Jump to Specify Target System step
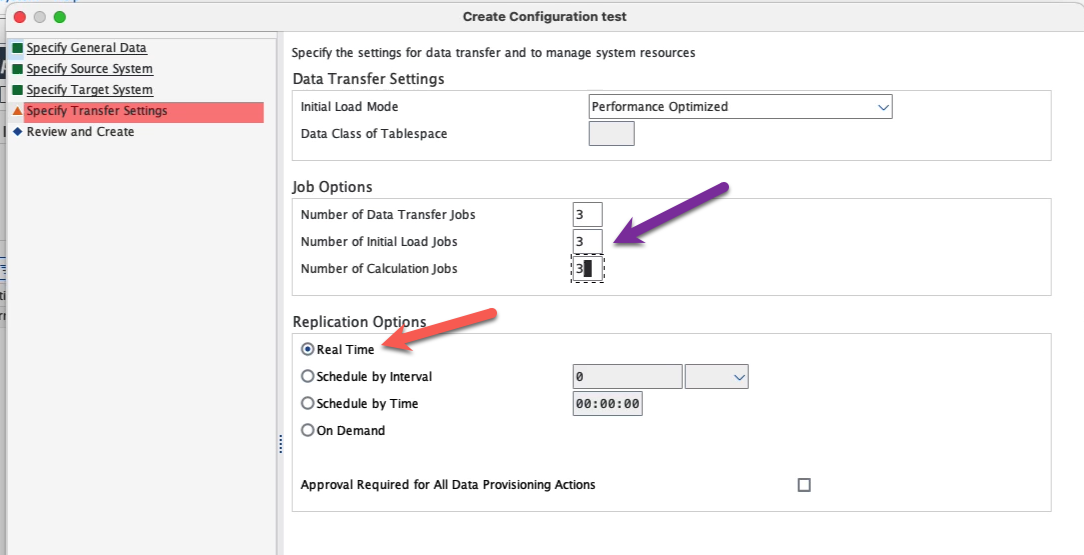Viewport: 1084px width, 555px height. pos(89,90)
